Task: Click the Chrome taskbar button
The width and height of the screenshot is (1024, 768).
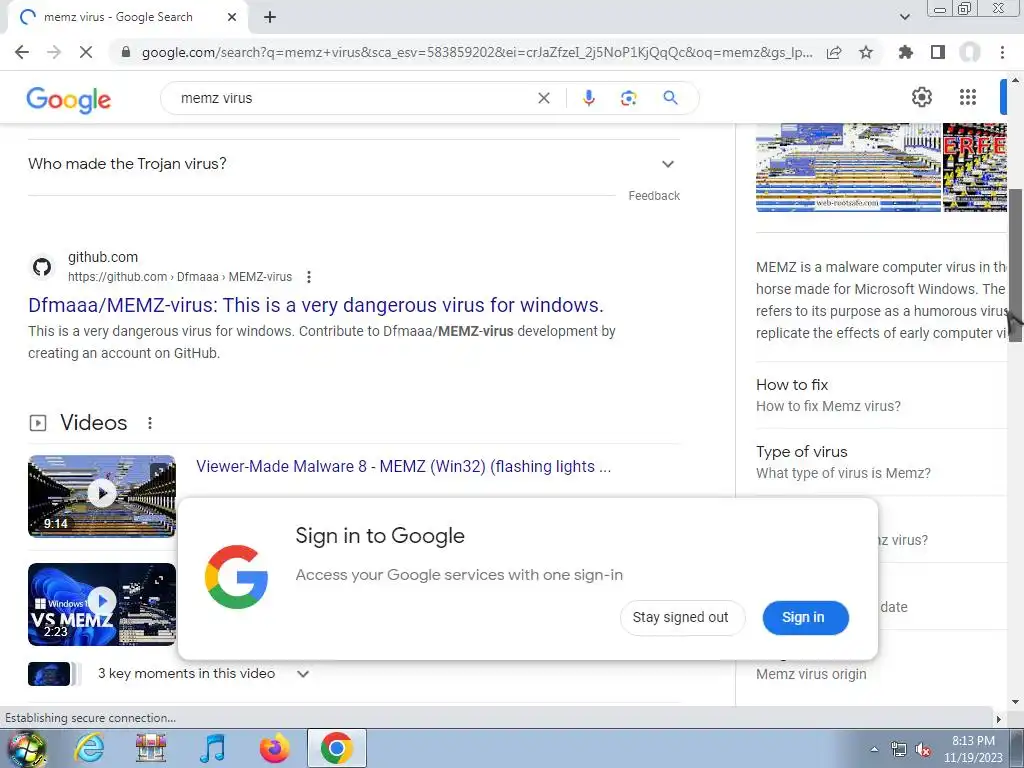Action: 336,748
